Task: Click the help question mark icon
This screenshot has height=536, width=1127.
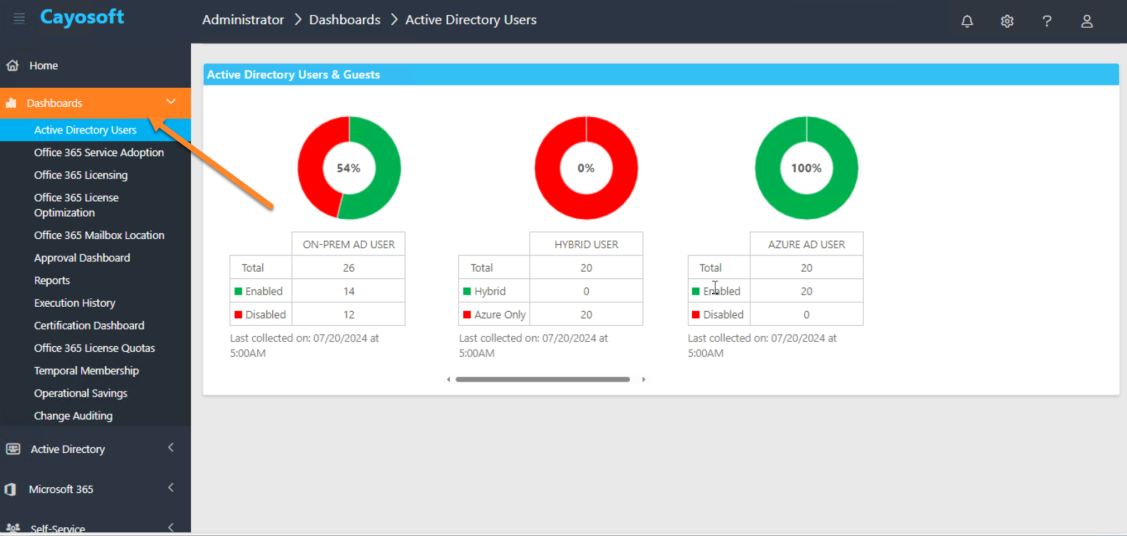Action: [1047, 21]
